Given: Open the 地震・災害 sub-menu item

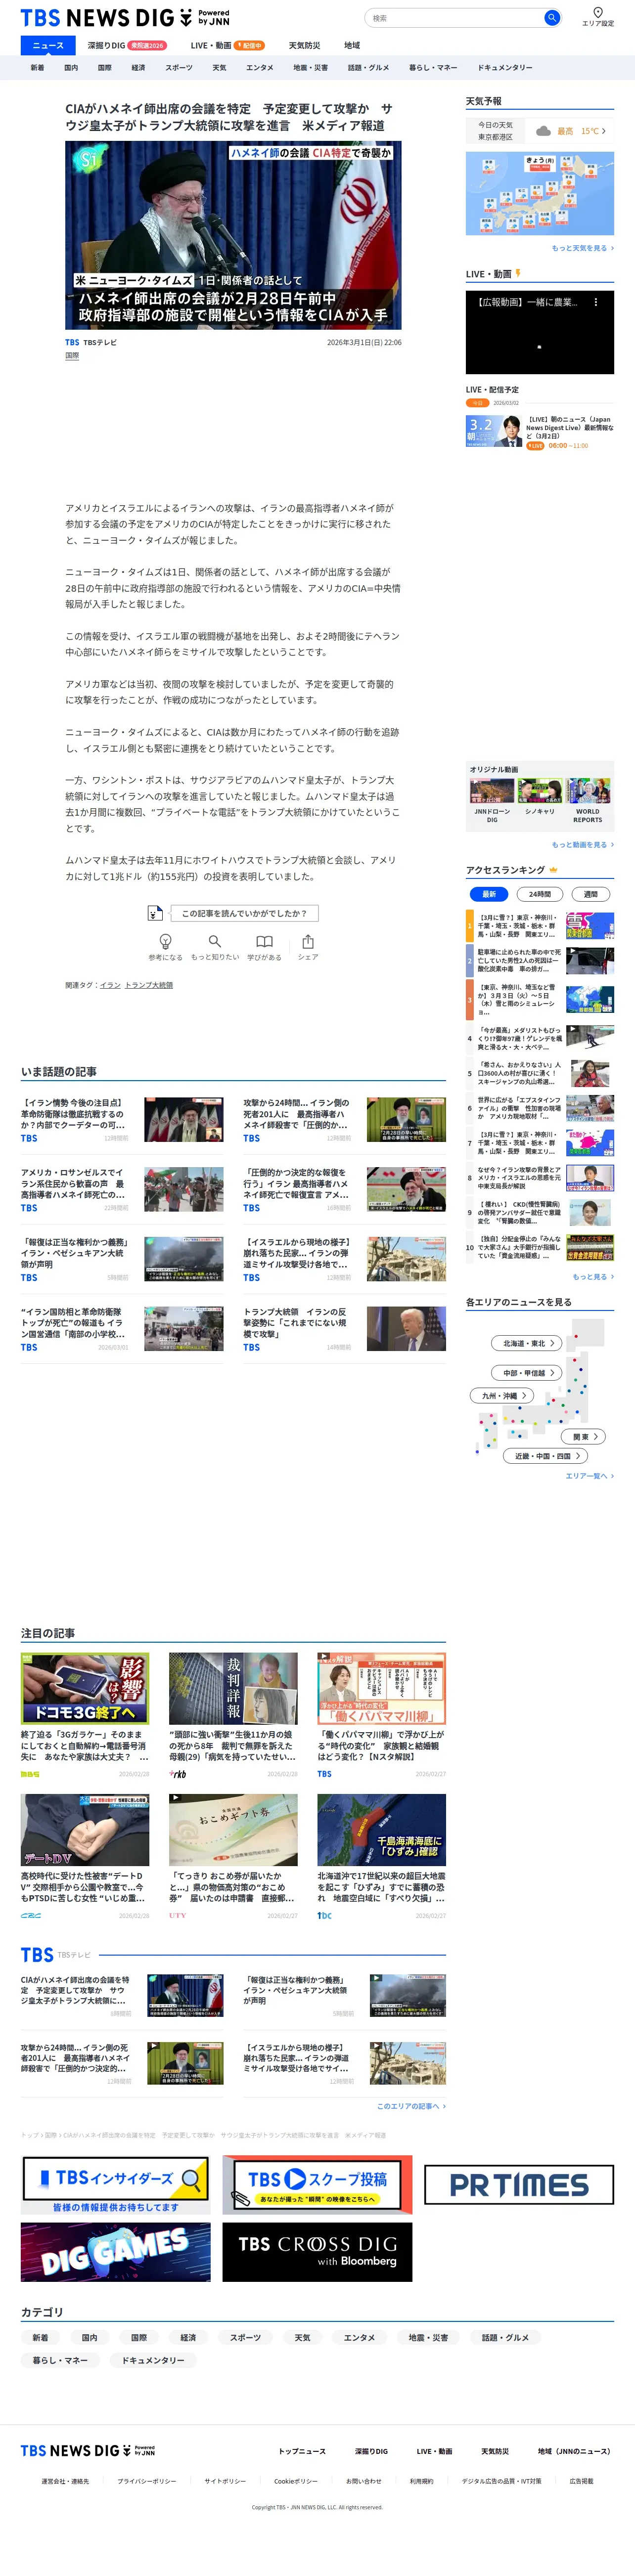Looking at the screenshot, I should pos(310,68).
